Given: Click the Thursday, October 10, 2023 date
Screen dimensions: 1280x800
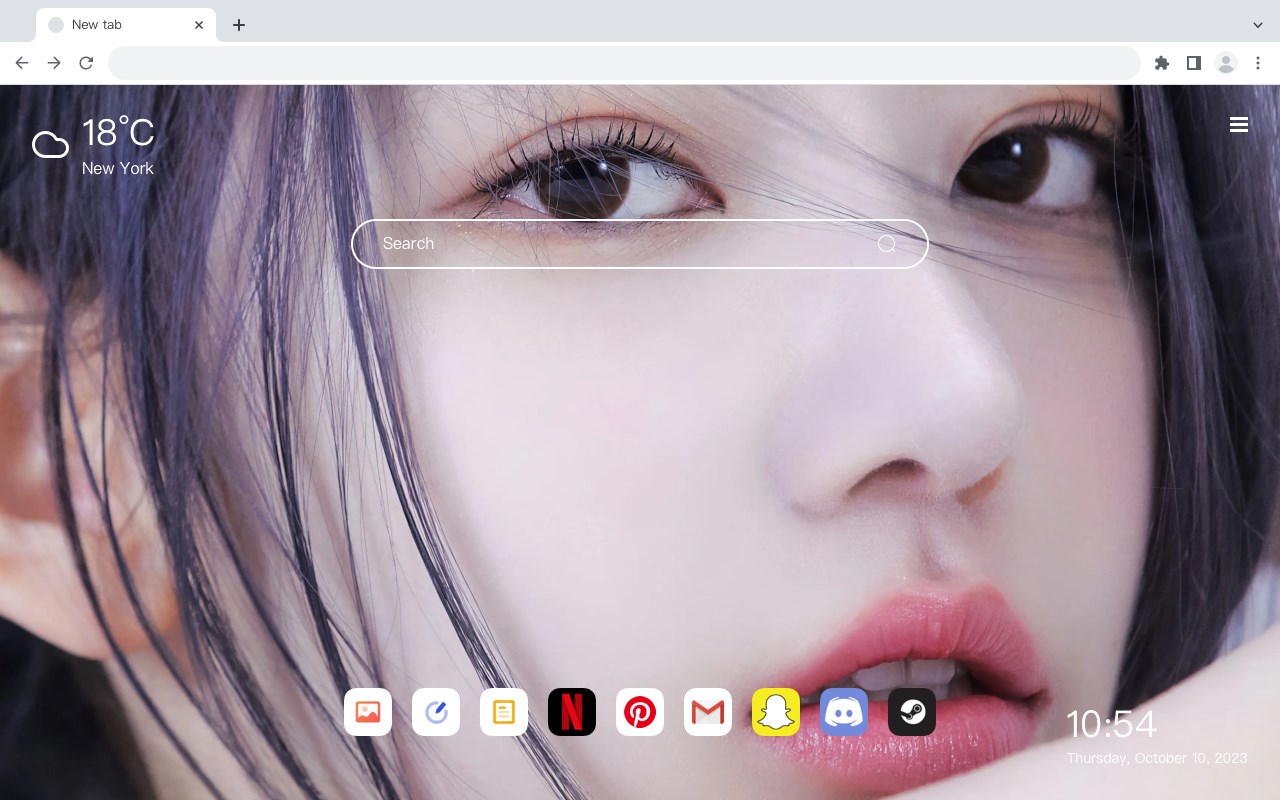Looking at the screenshot, I should tap(1157, 759).
